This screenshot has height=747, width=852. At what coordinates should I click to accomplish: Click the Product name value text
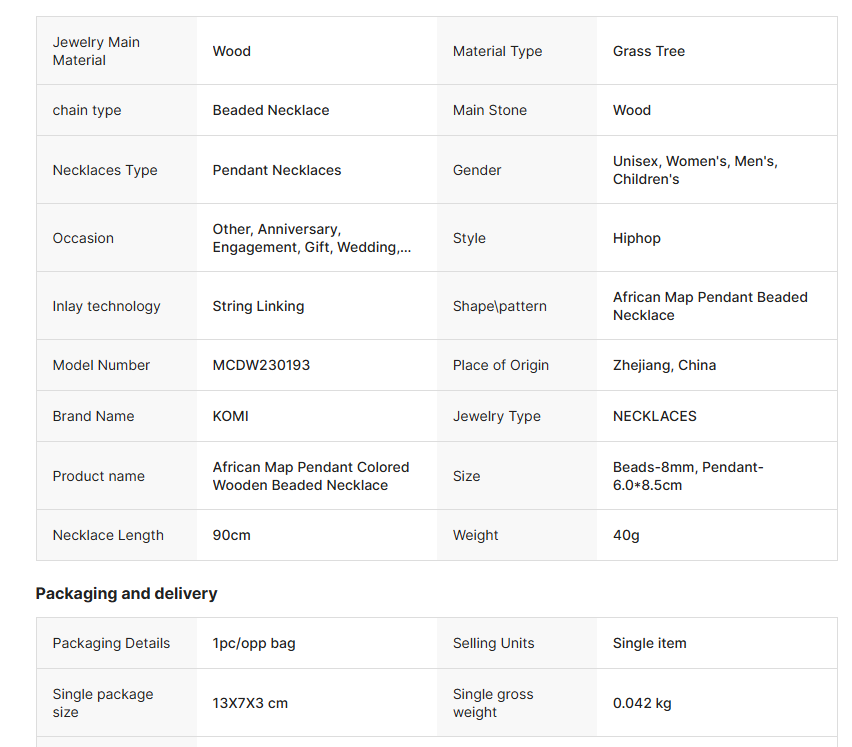[x=310, y=476]
